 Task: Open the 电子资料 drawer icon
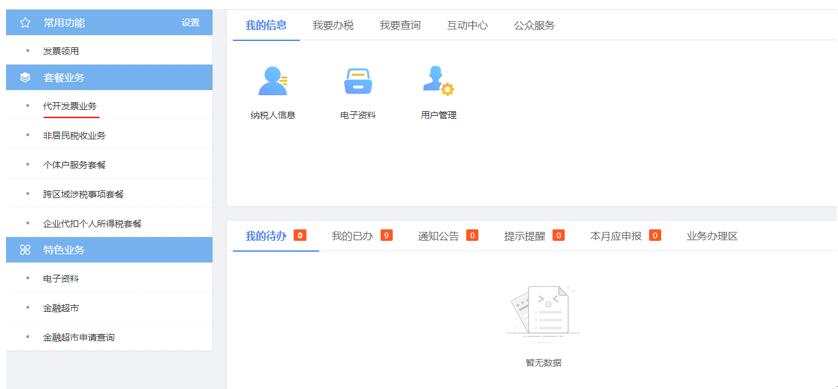358,81
